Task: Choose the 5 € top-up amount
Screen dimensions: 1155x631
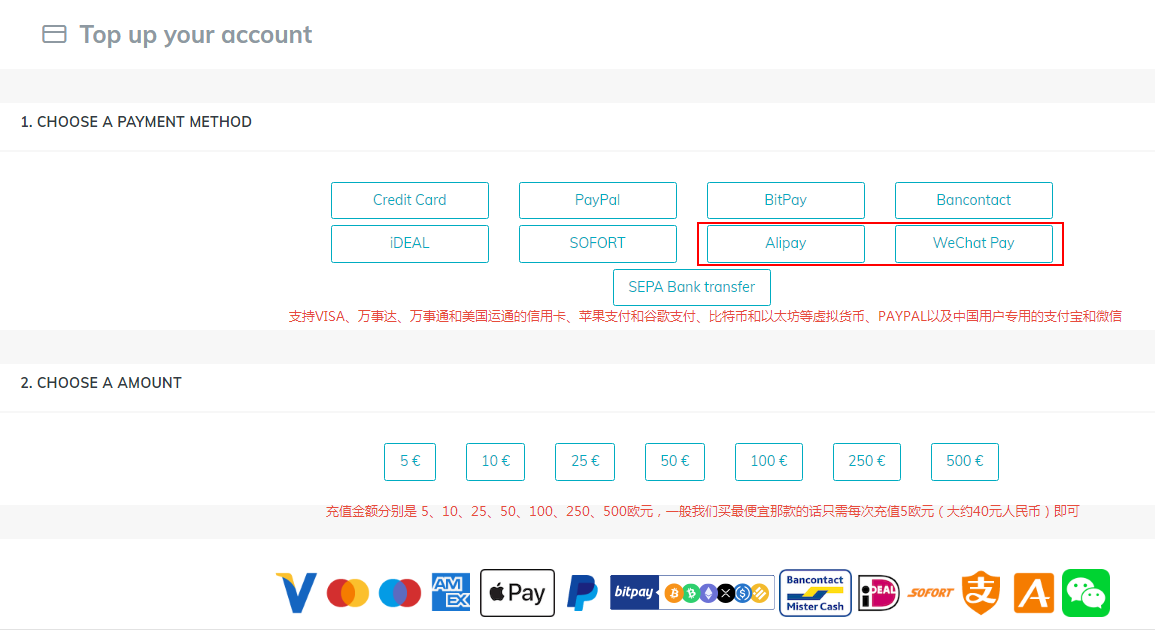Action: [410, 462]
